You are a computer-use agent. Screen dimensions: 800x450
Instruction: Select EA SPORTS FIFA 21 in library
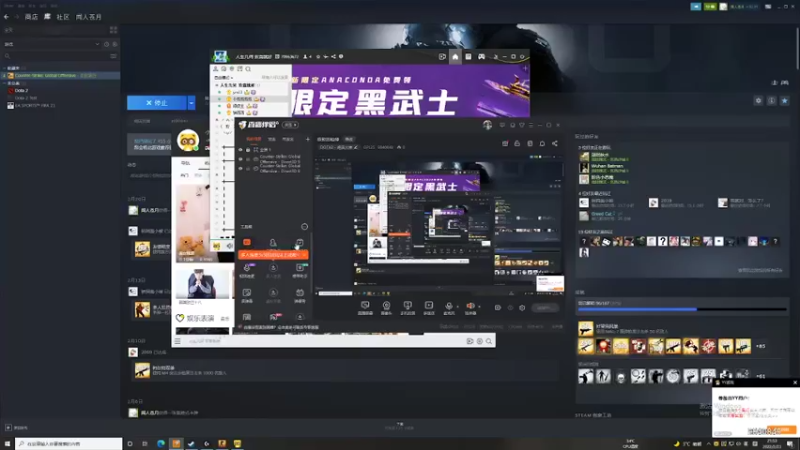coord(32,106)
